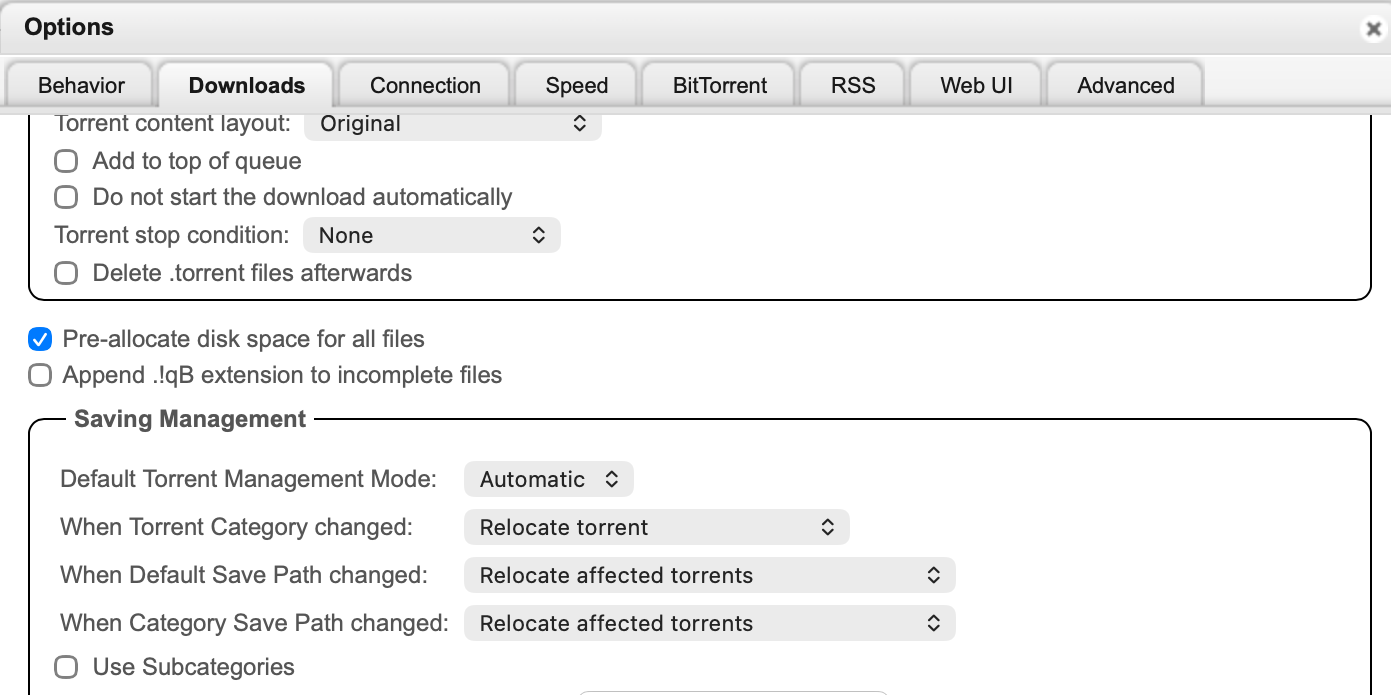Open the RSS tab
The image size is (1391, 695).
[853, 86]
